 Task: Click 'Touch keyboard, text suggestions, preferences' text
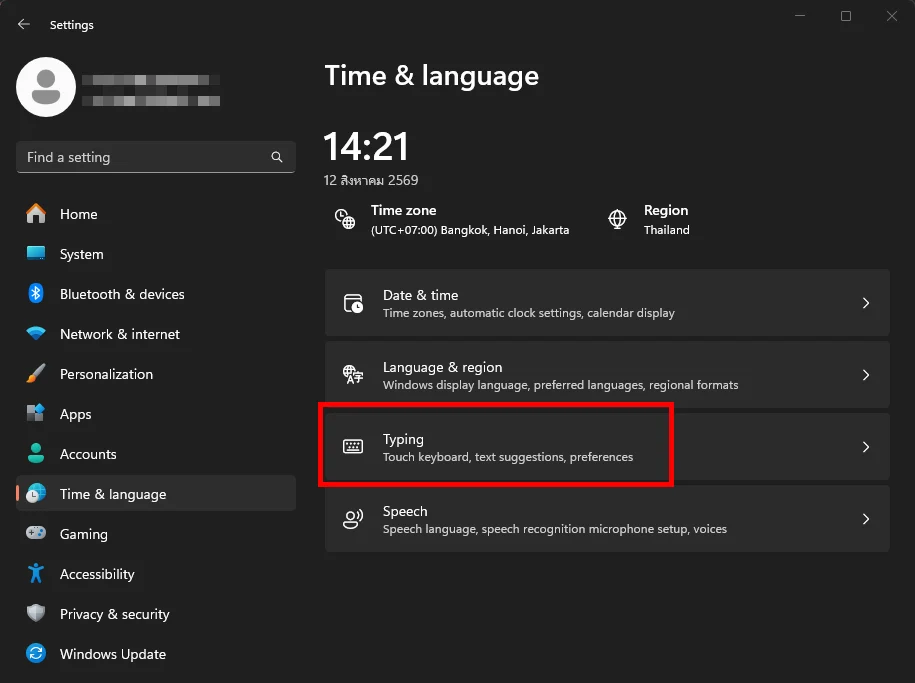[508, 457]
